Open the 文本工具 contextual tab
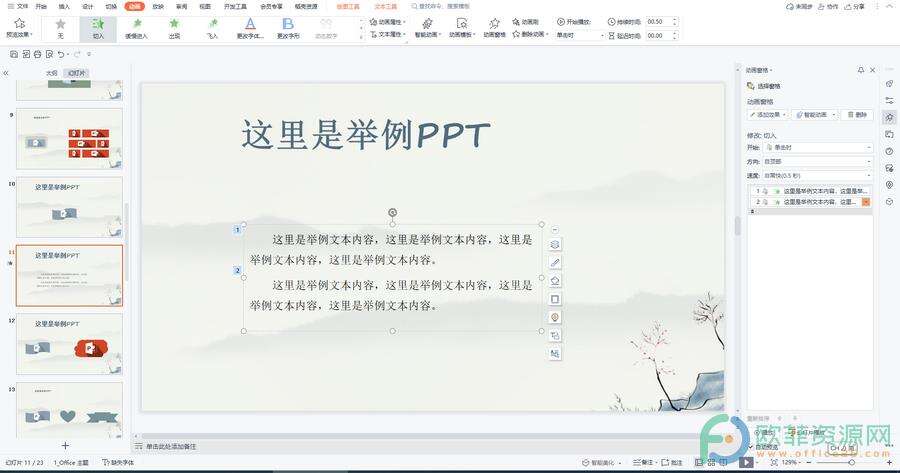Screen dimensions: 900x473 point(385,6)
